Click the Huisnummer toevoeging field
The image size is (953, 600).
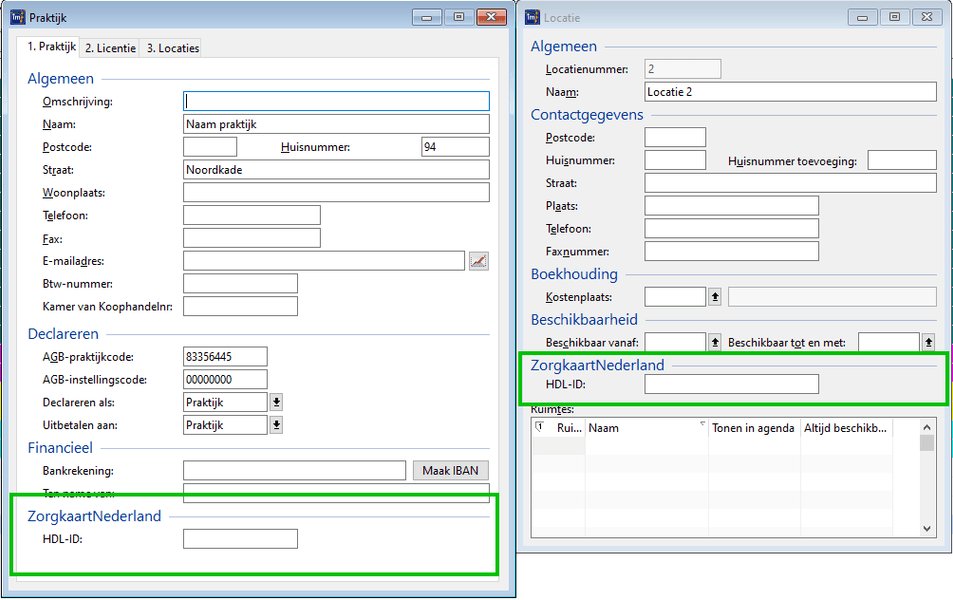pyautogui.click(x=902, y=160)
